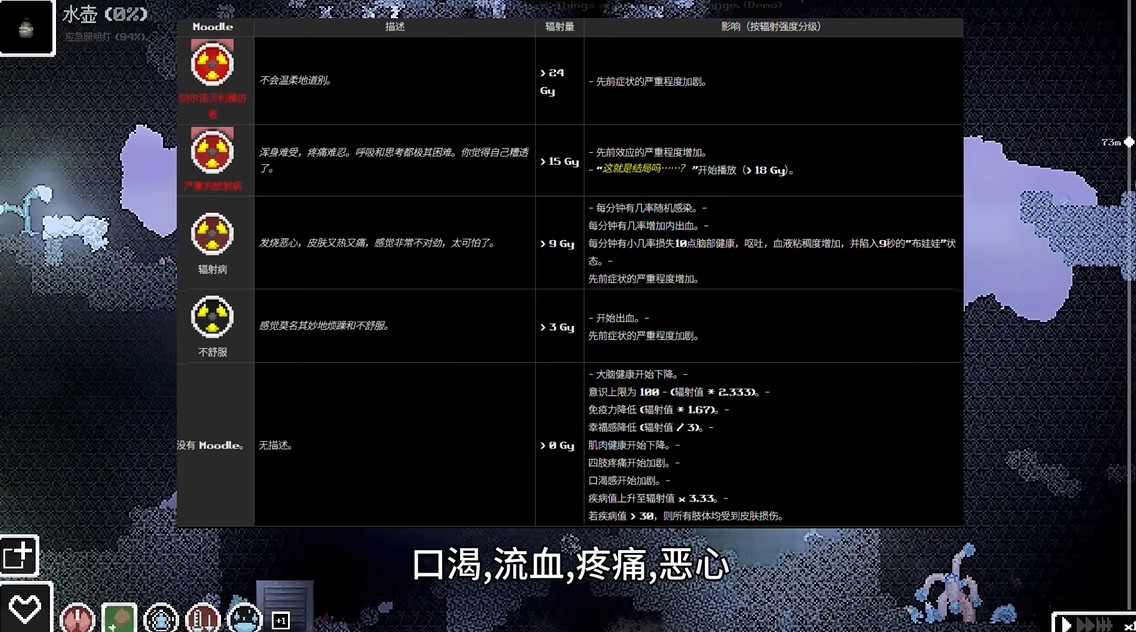The image size is (1136, 632).
Task: Open the heart health panel button
Action: [x=25, y=608]
